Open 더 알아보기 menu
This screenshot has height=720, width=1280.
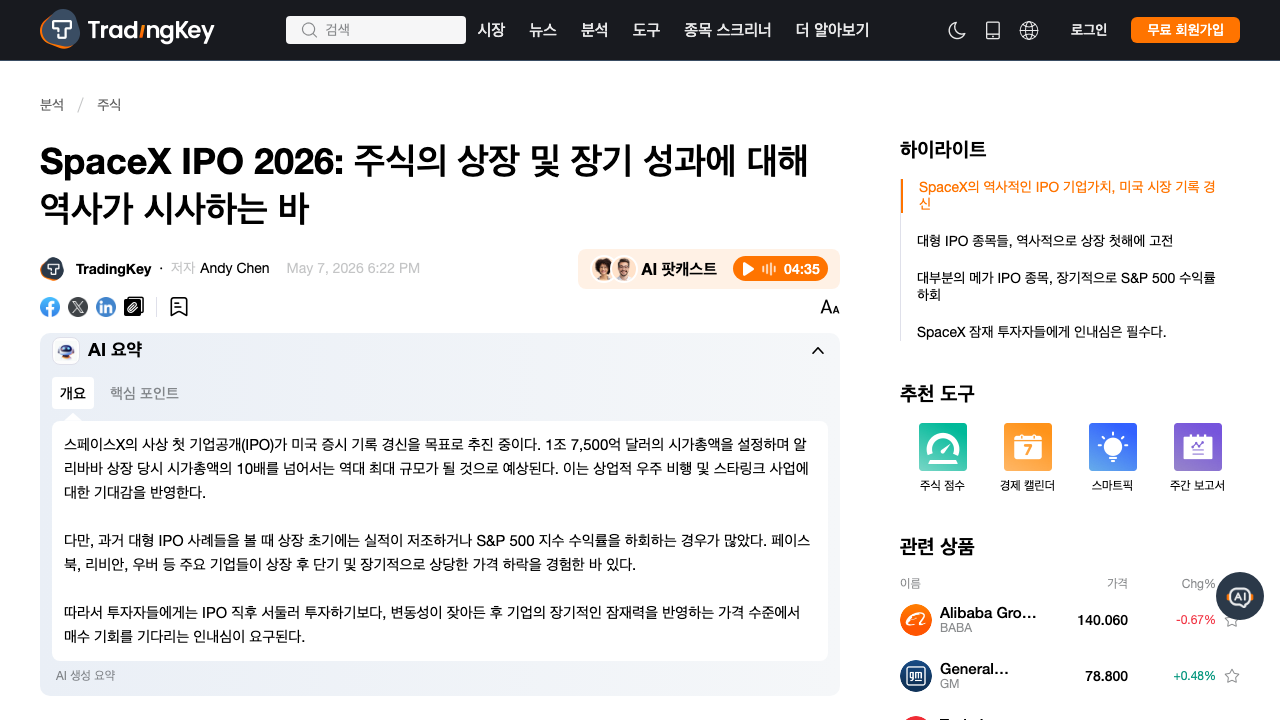tap(832, 30)
